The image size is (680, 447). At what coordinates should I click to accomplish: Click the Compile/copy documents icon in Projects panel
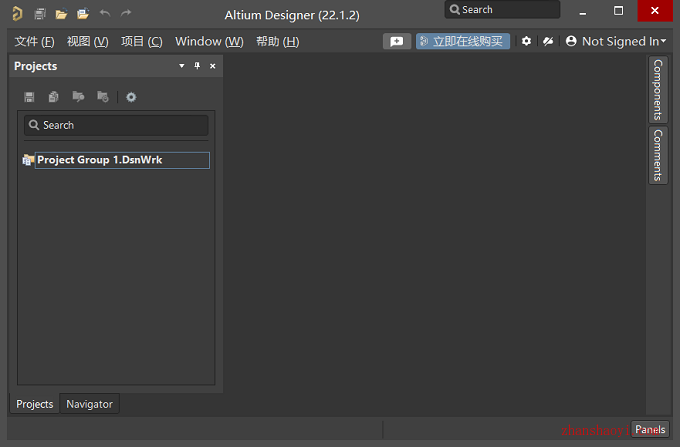(53, 97)
